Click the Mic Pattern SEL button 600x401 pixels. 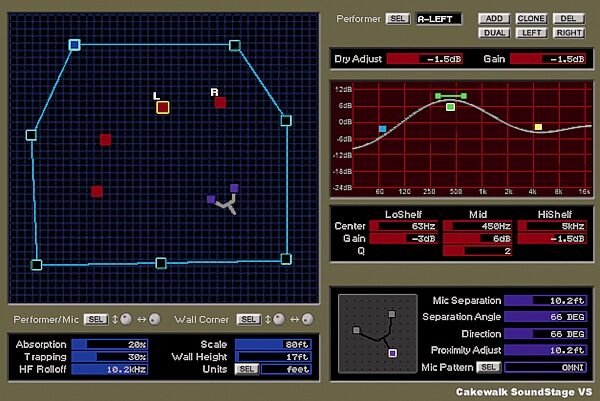click(489, 367)
